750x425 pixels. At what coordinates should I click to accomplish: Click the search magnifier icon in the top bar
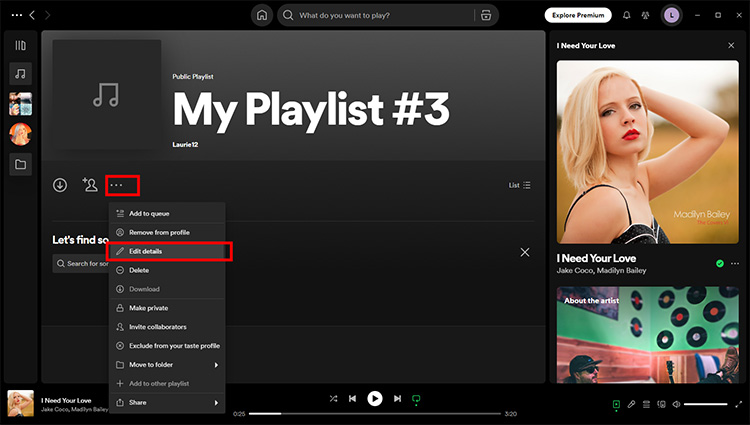click(x=288, y=15)
